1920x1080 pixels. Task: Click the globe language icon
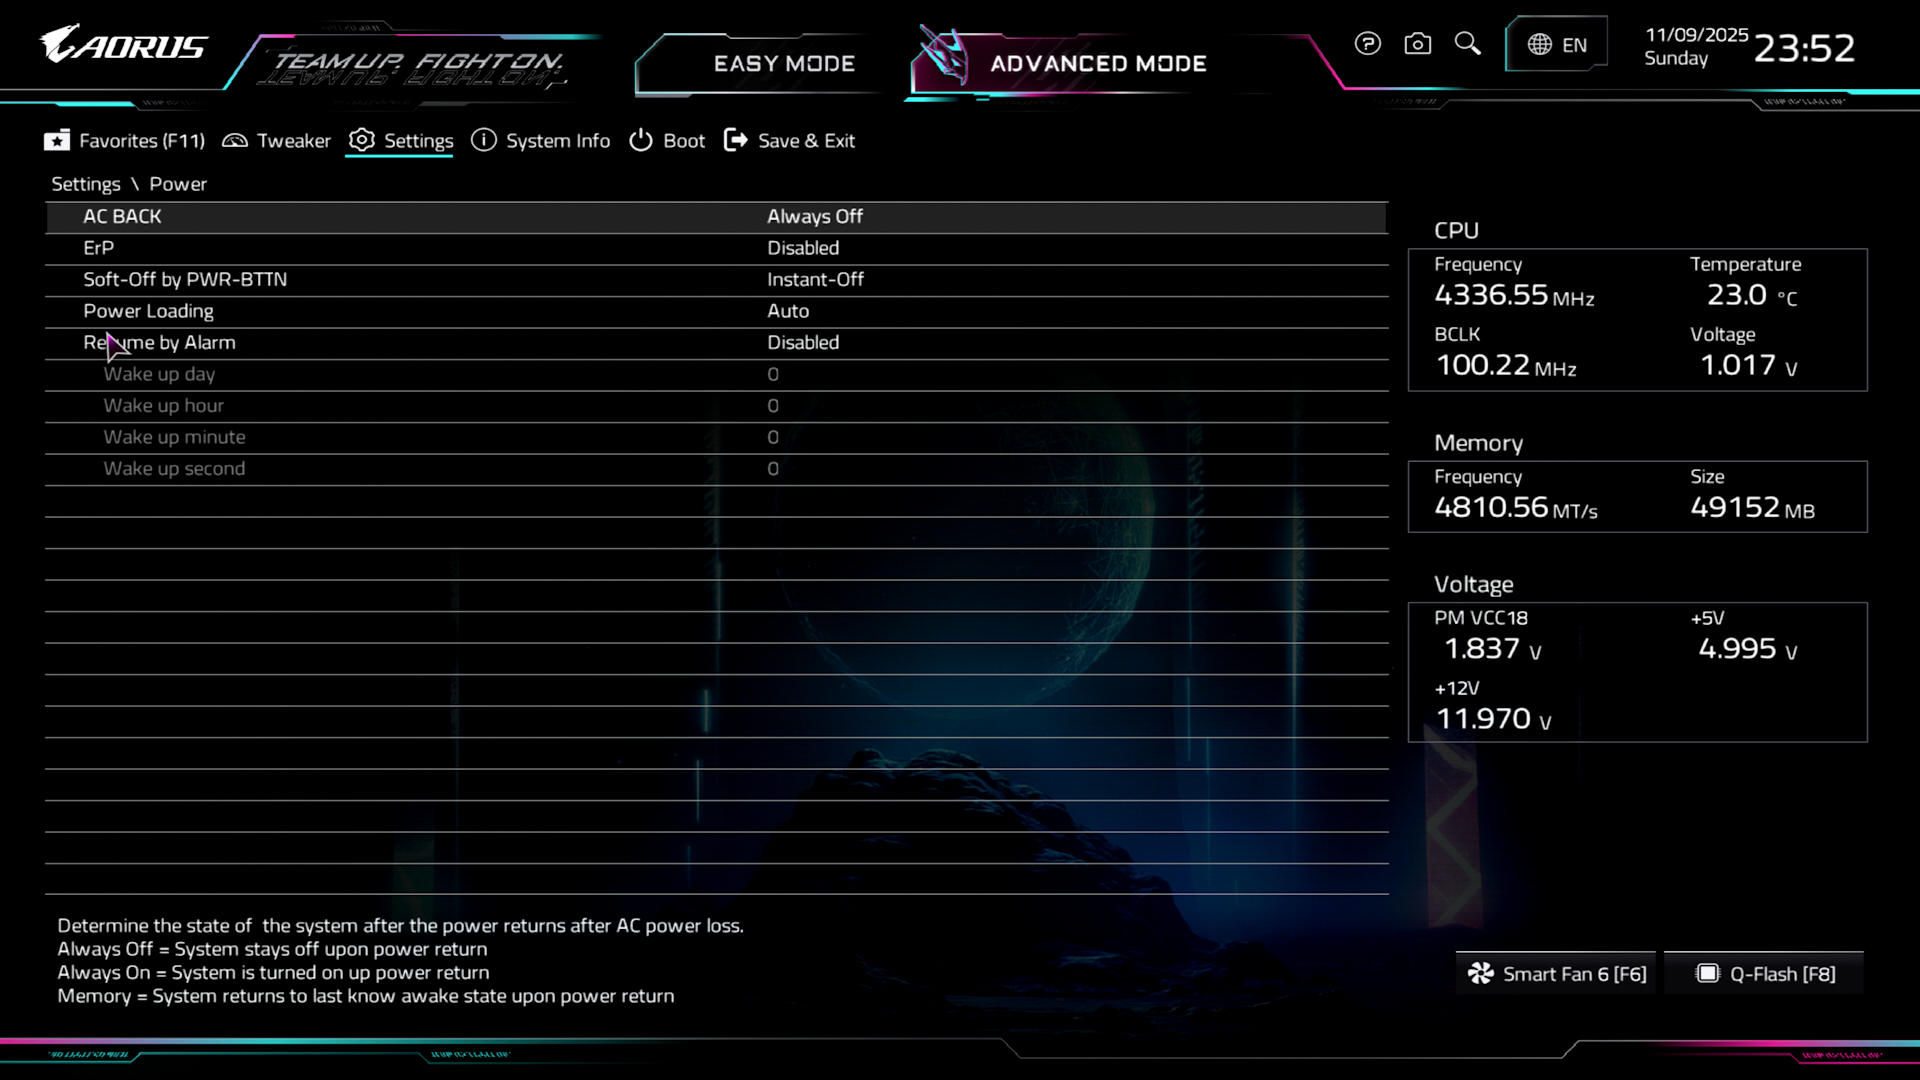(1540, 45)
